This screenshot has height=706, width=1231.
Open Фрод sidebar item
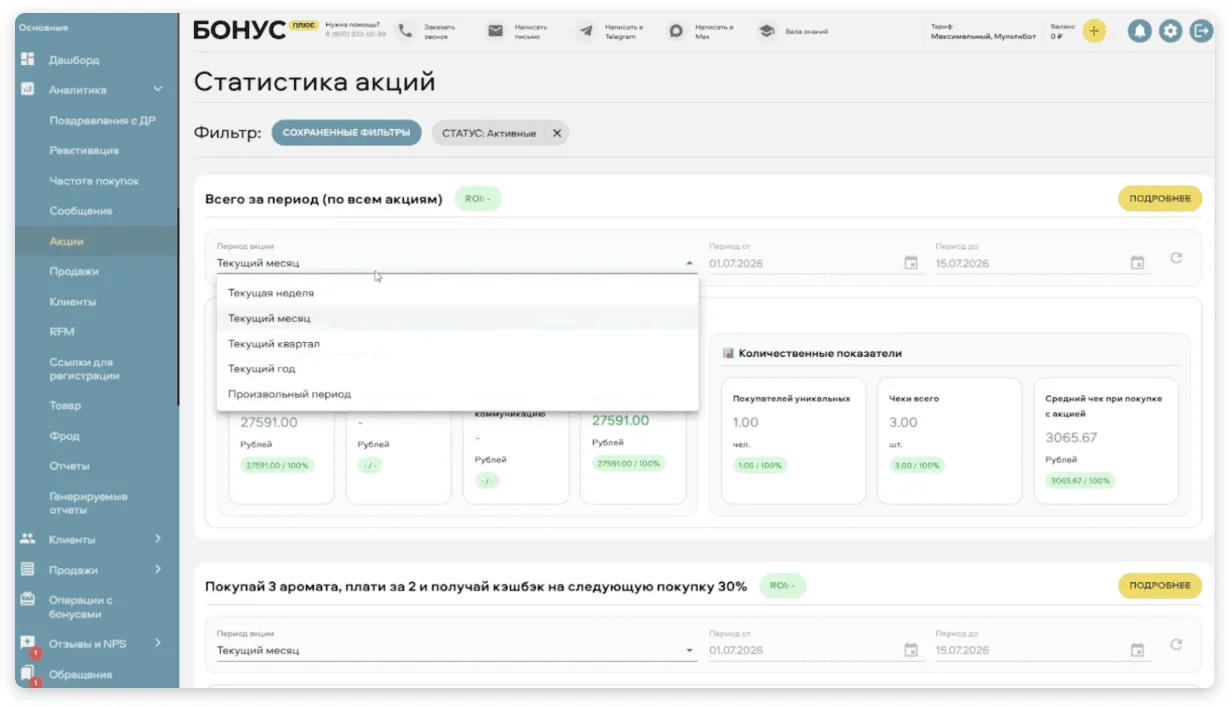(x=64, y=436)
